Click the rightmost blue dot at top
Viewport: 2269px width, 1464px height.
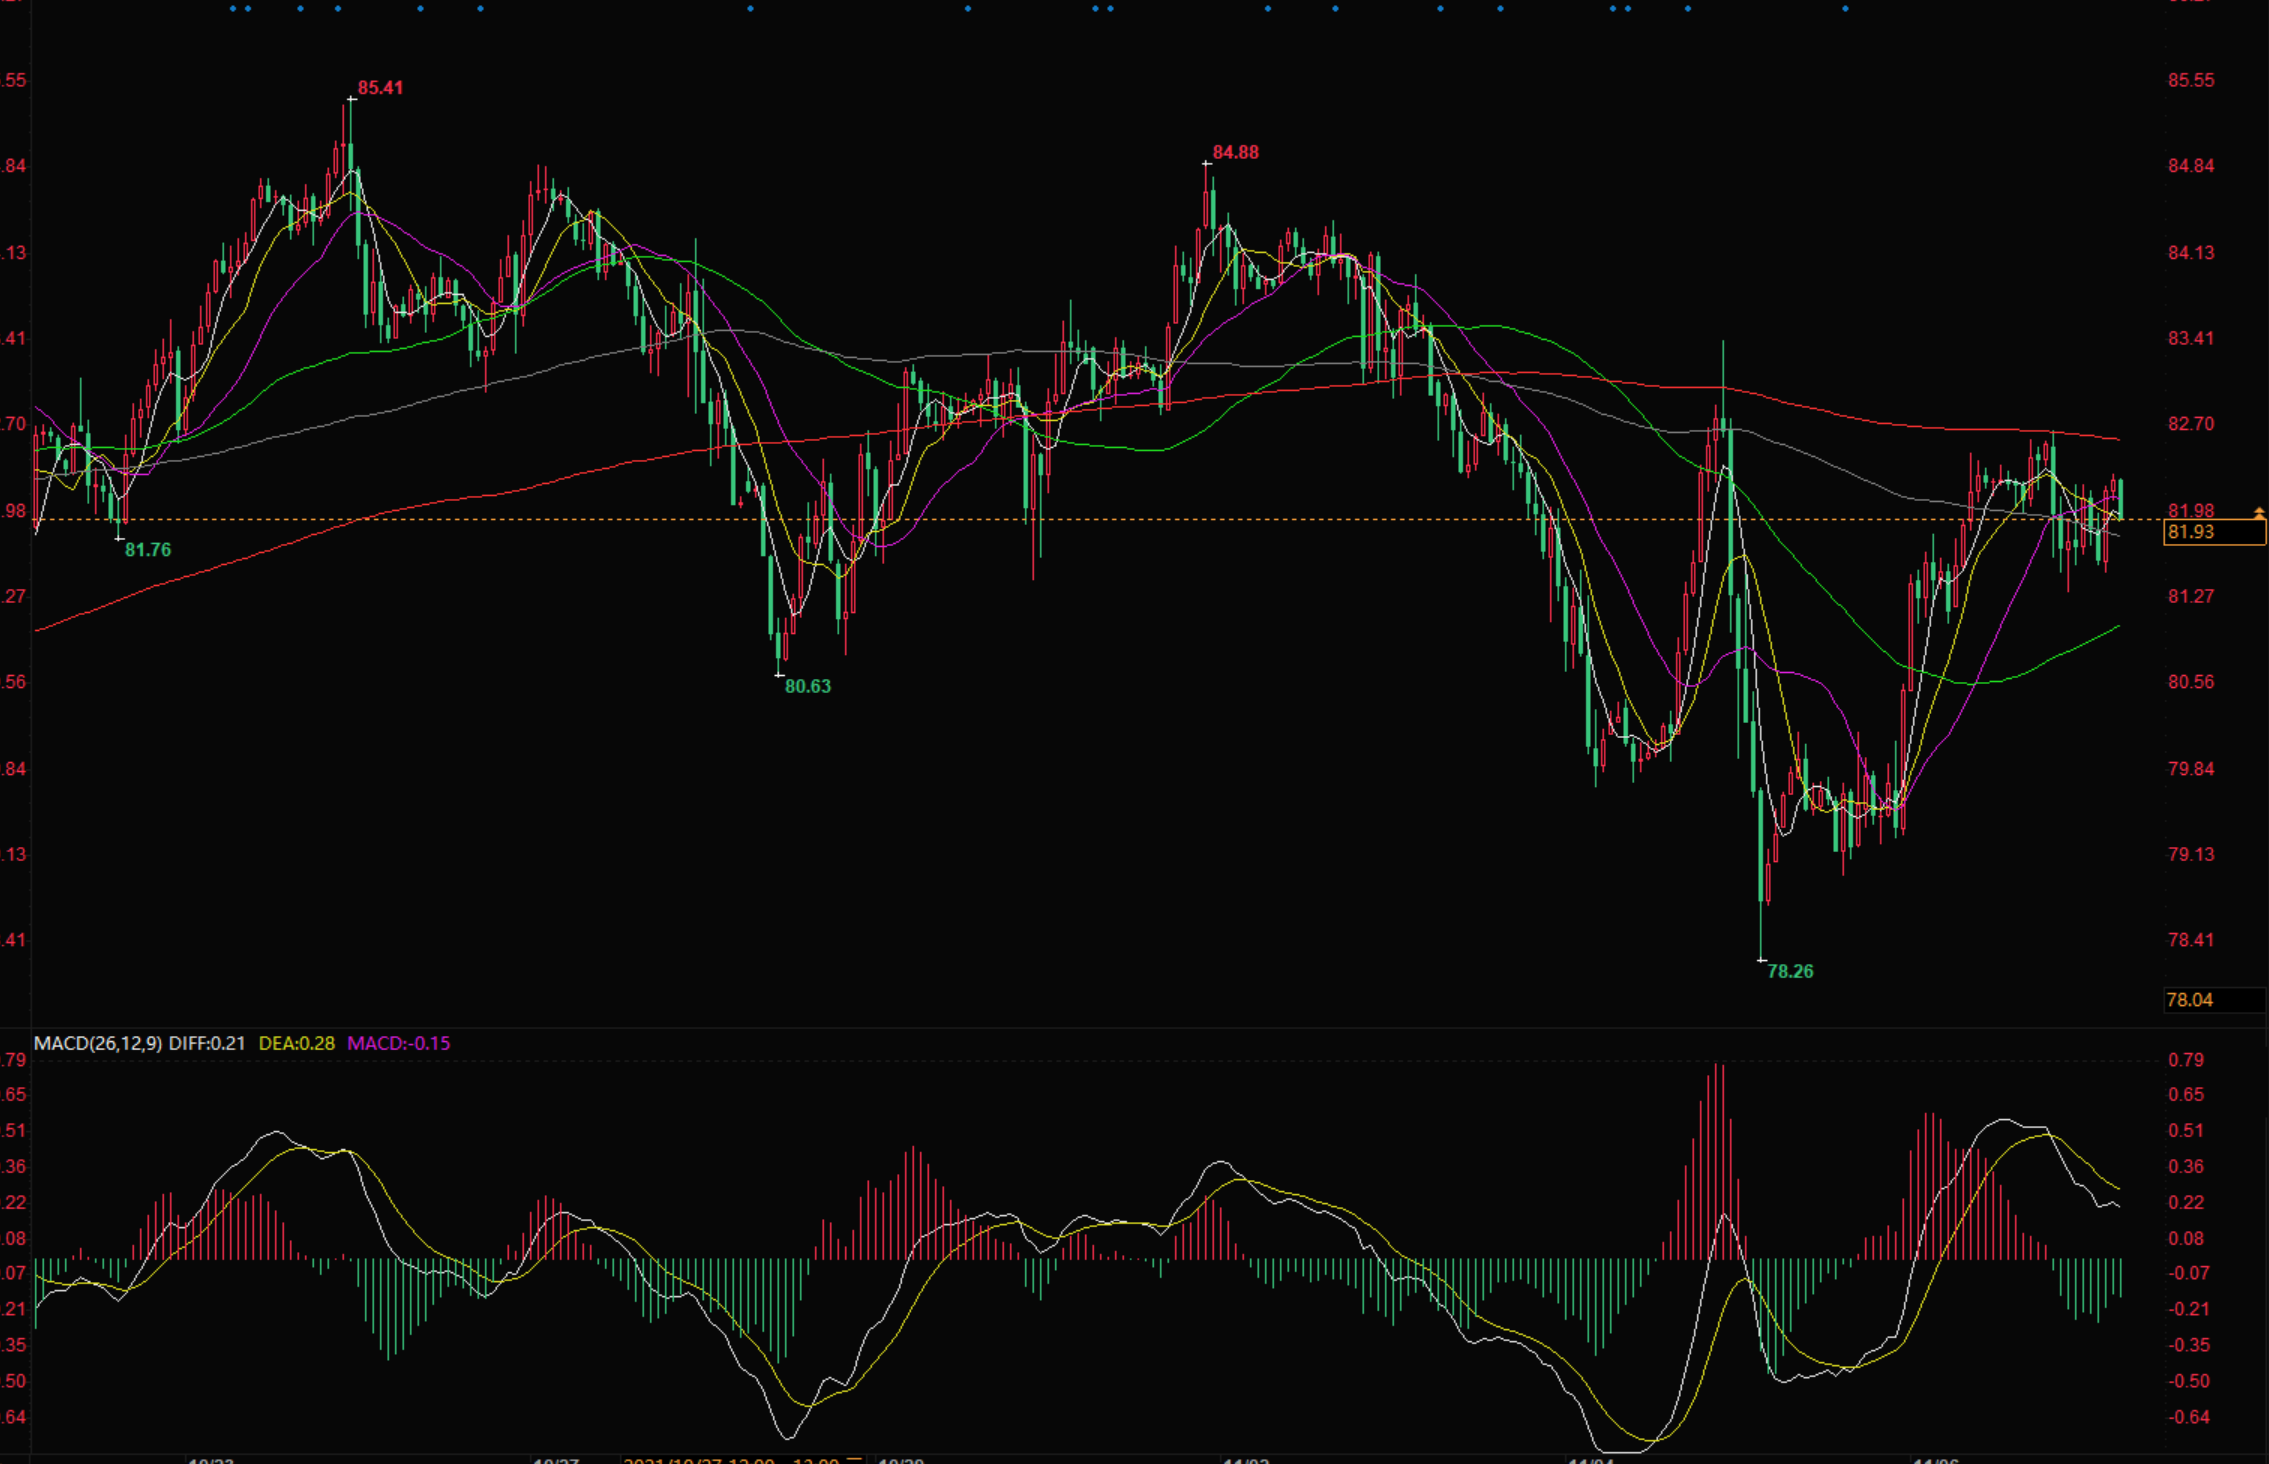1845,9
